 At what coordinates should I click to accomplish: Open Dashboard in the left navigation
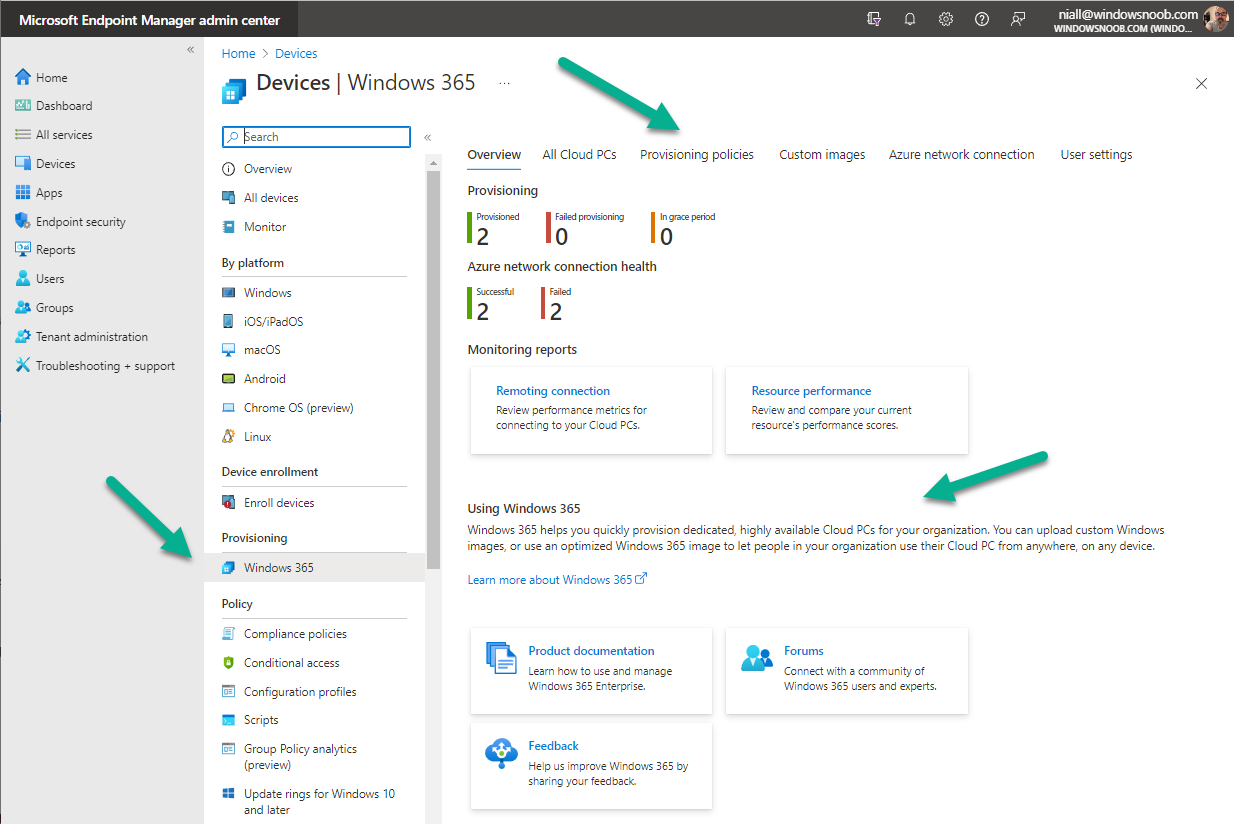[x=54, y=106]
